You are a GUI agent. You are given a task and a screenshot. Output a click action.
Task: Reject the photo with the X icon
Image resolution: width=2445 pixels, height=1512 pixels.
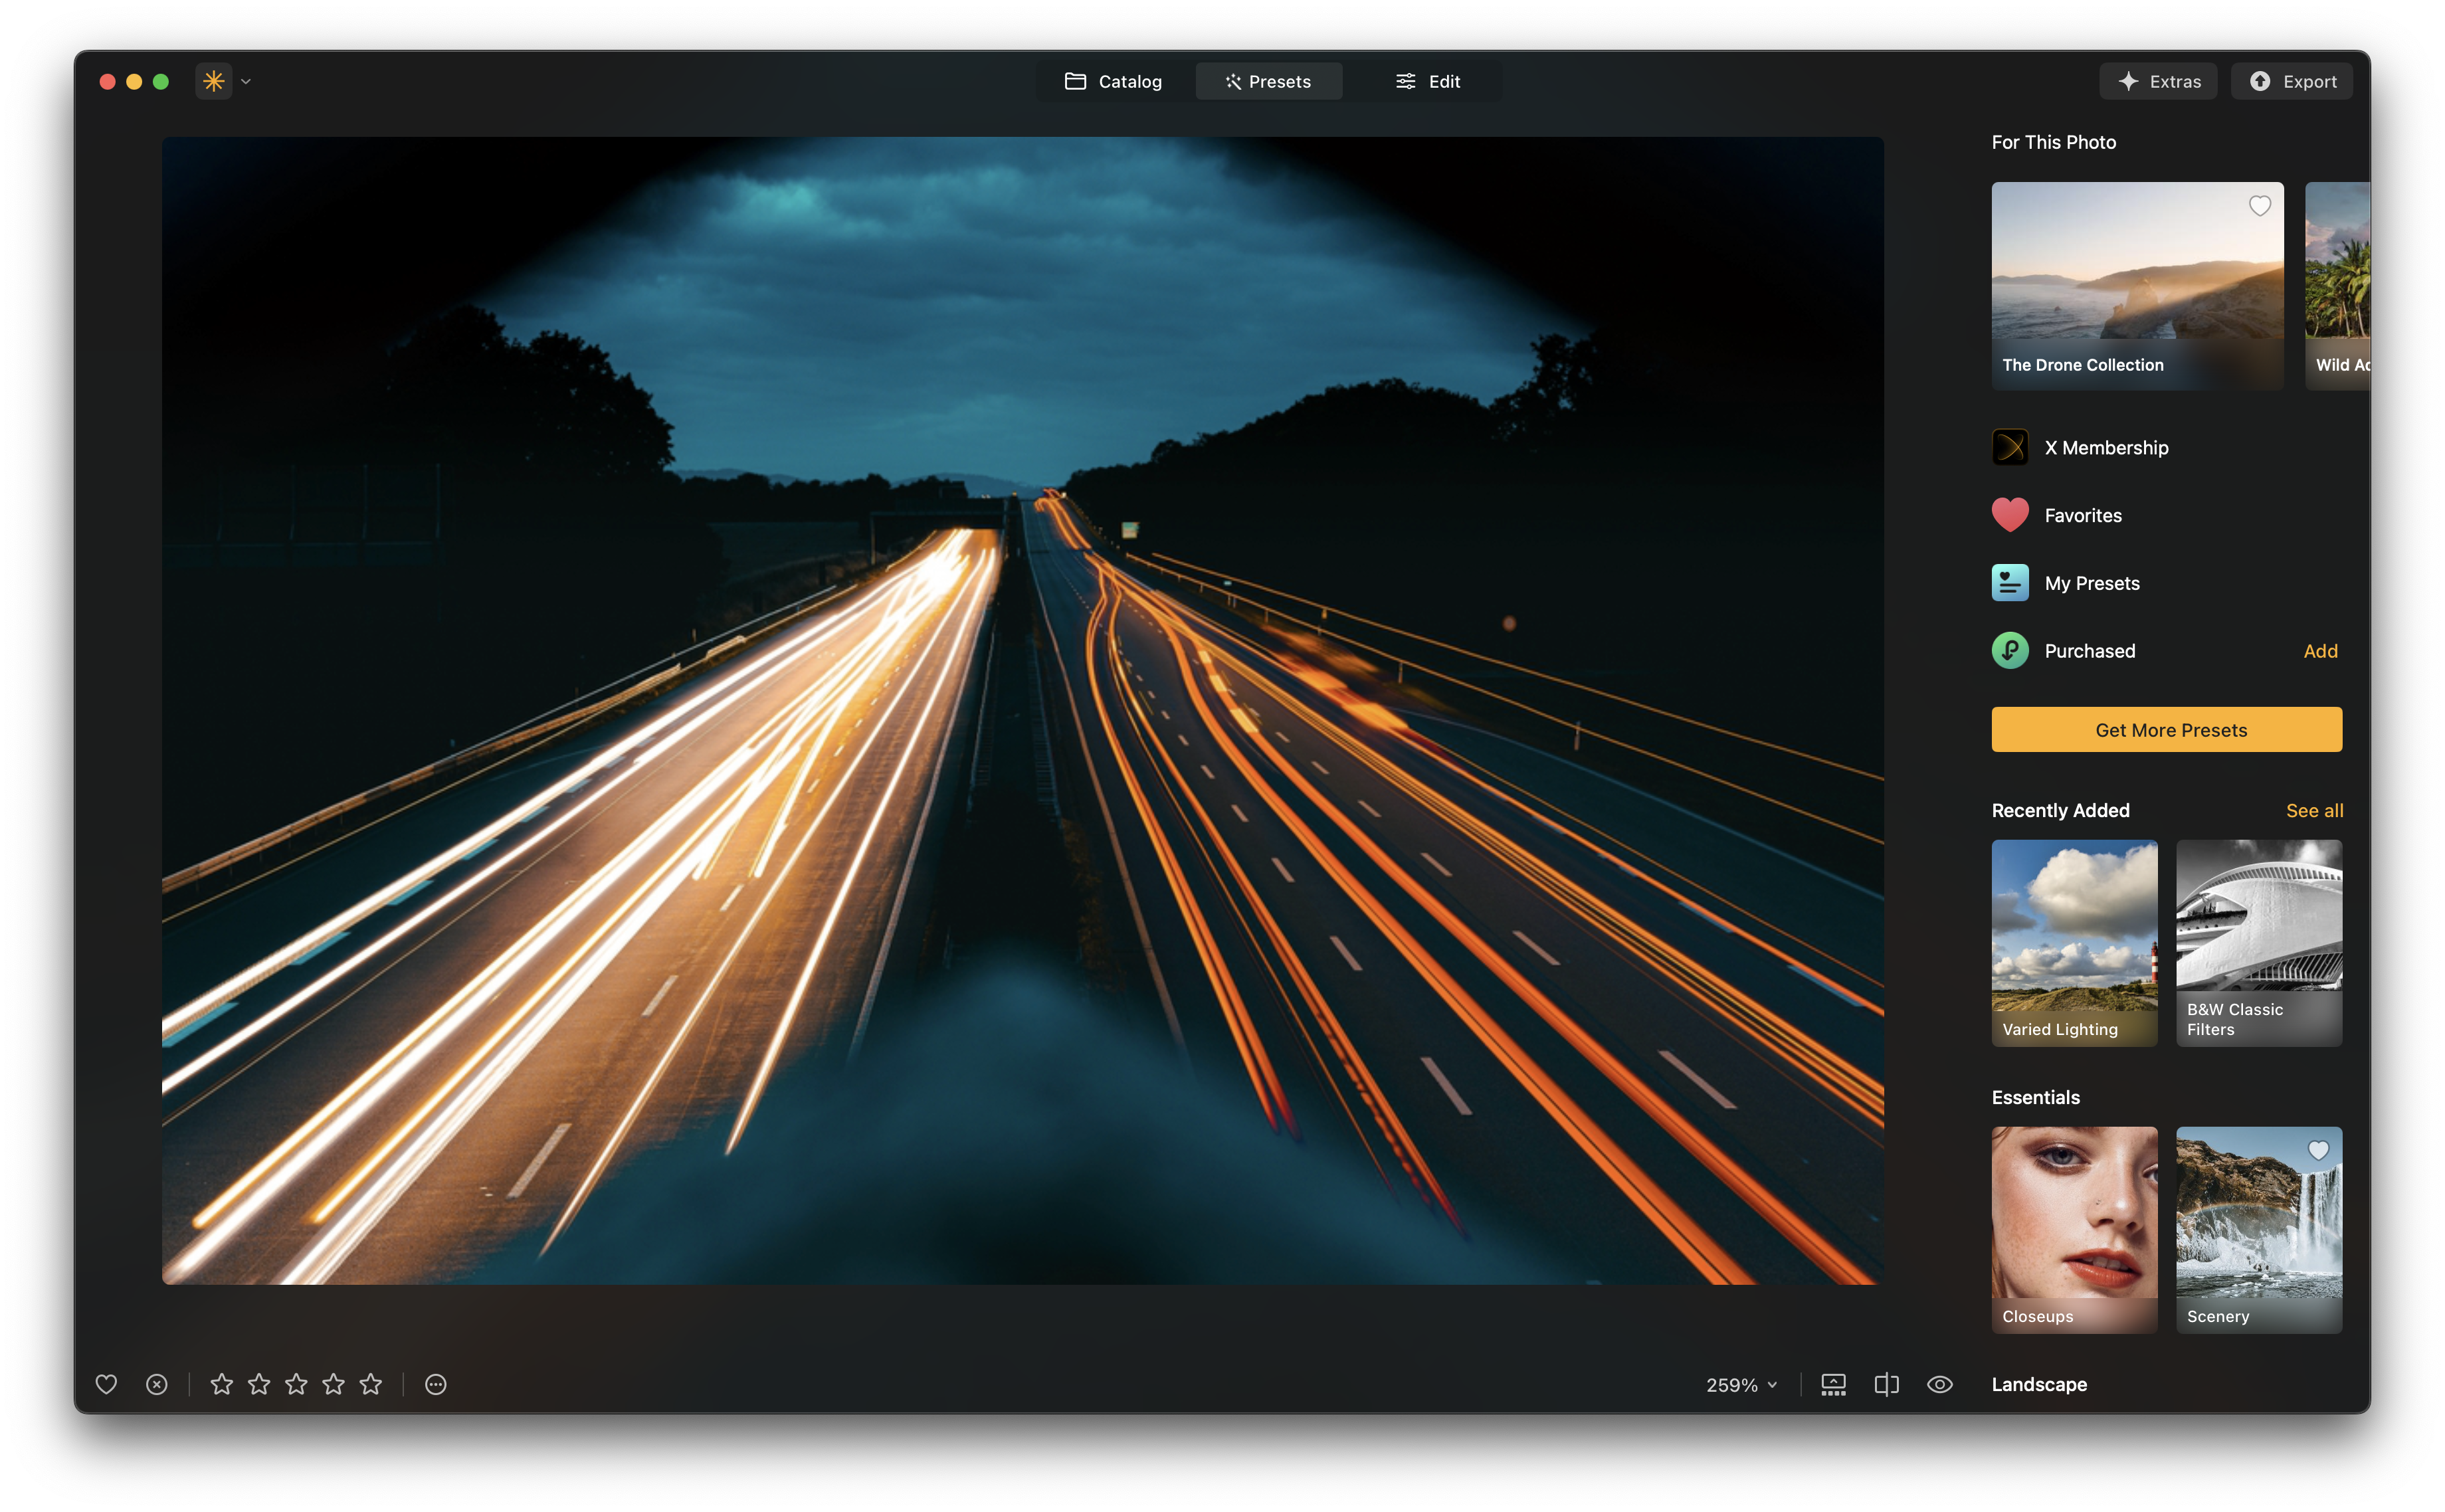click(x=157, y=1384)
